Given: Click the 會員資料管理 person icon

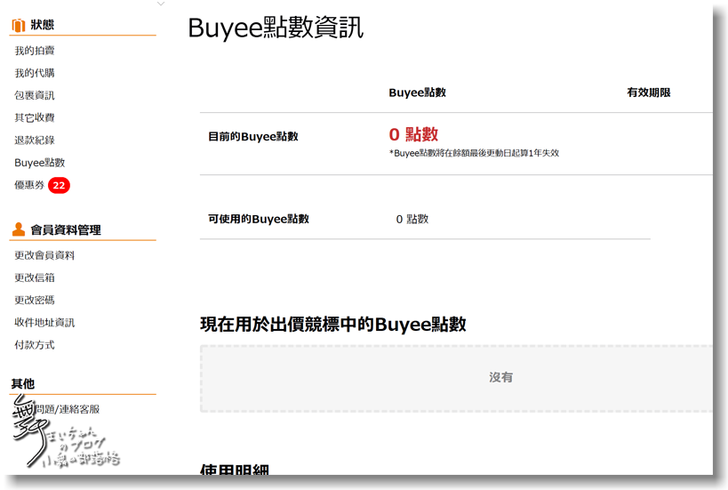Looking at the screenshot, I should click(19, 229).
